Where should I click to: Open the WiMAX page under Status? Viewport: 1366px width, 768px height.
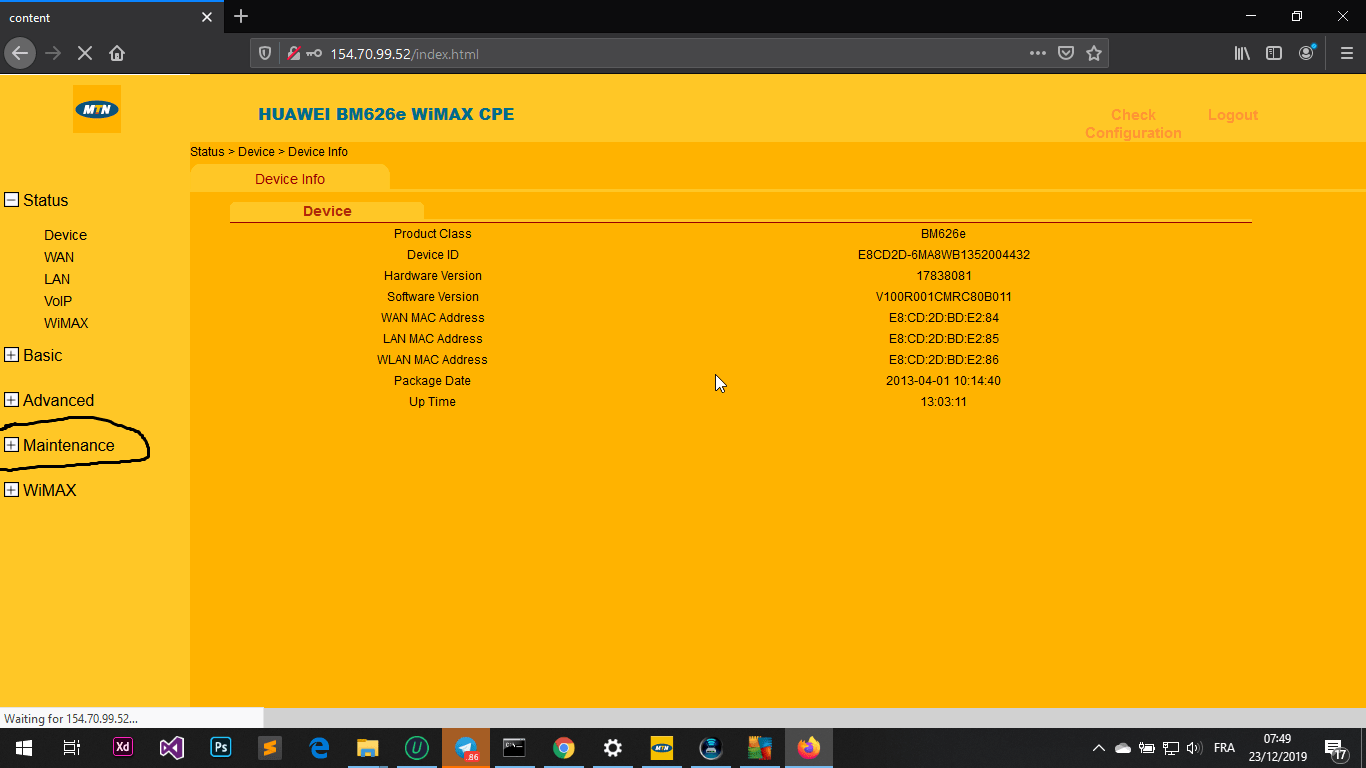point(66,323)
